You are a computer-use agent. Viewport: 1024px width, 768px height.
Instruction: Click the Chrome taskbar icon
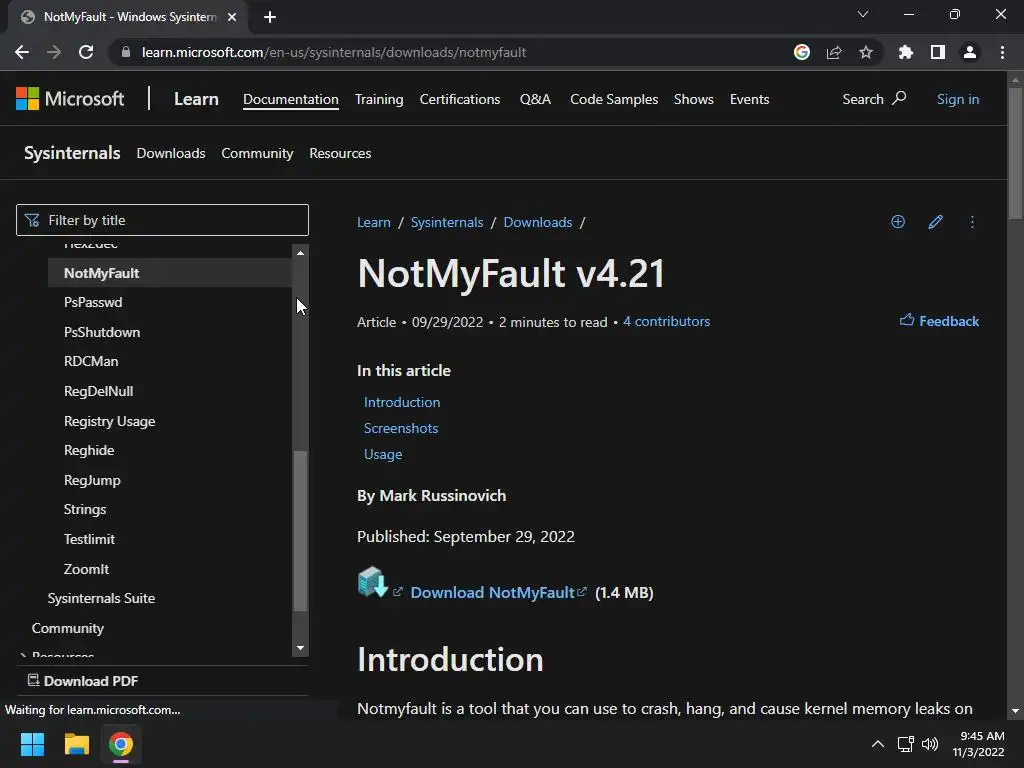click(121, 744)
